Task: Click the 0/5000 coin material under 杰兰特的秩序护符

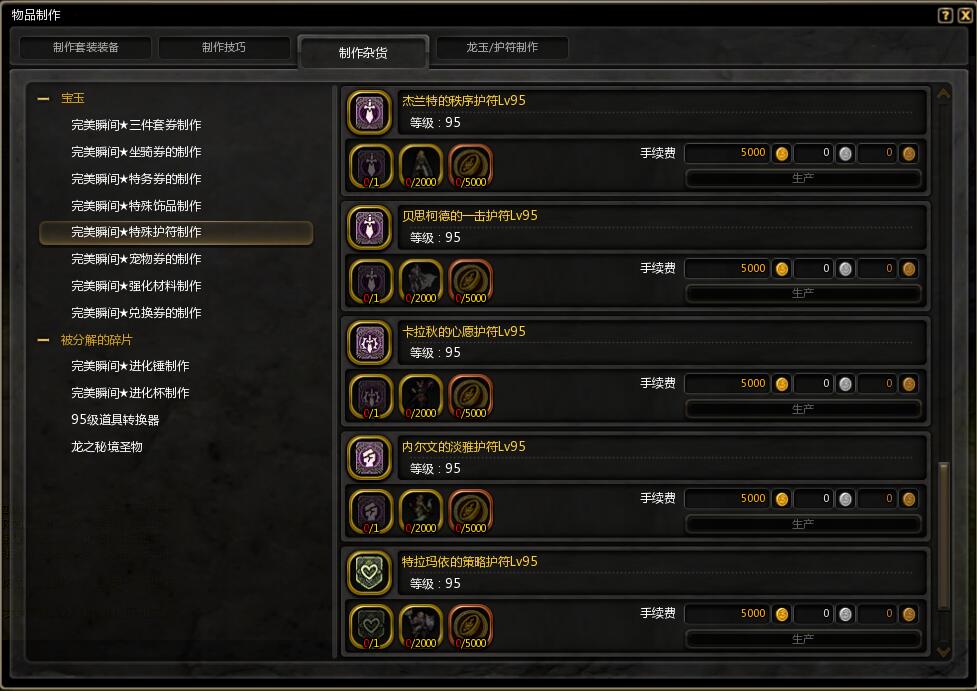Action: click(470, 166)
